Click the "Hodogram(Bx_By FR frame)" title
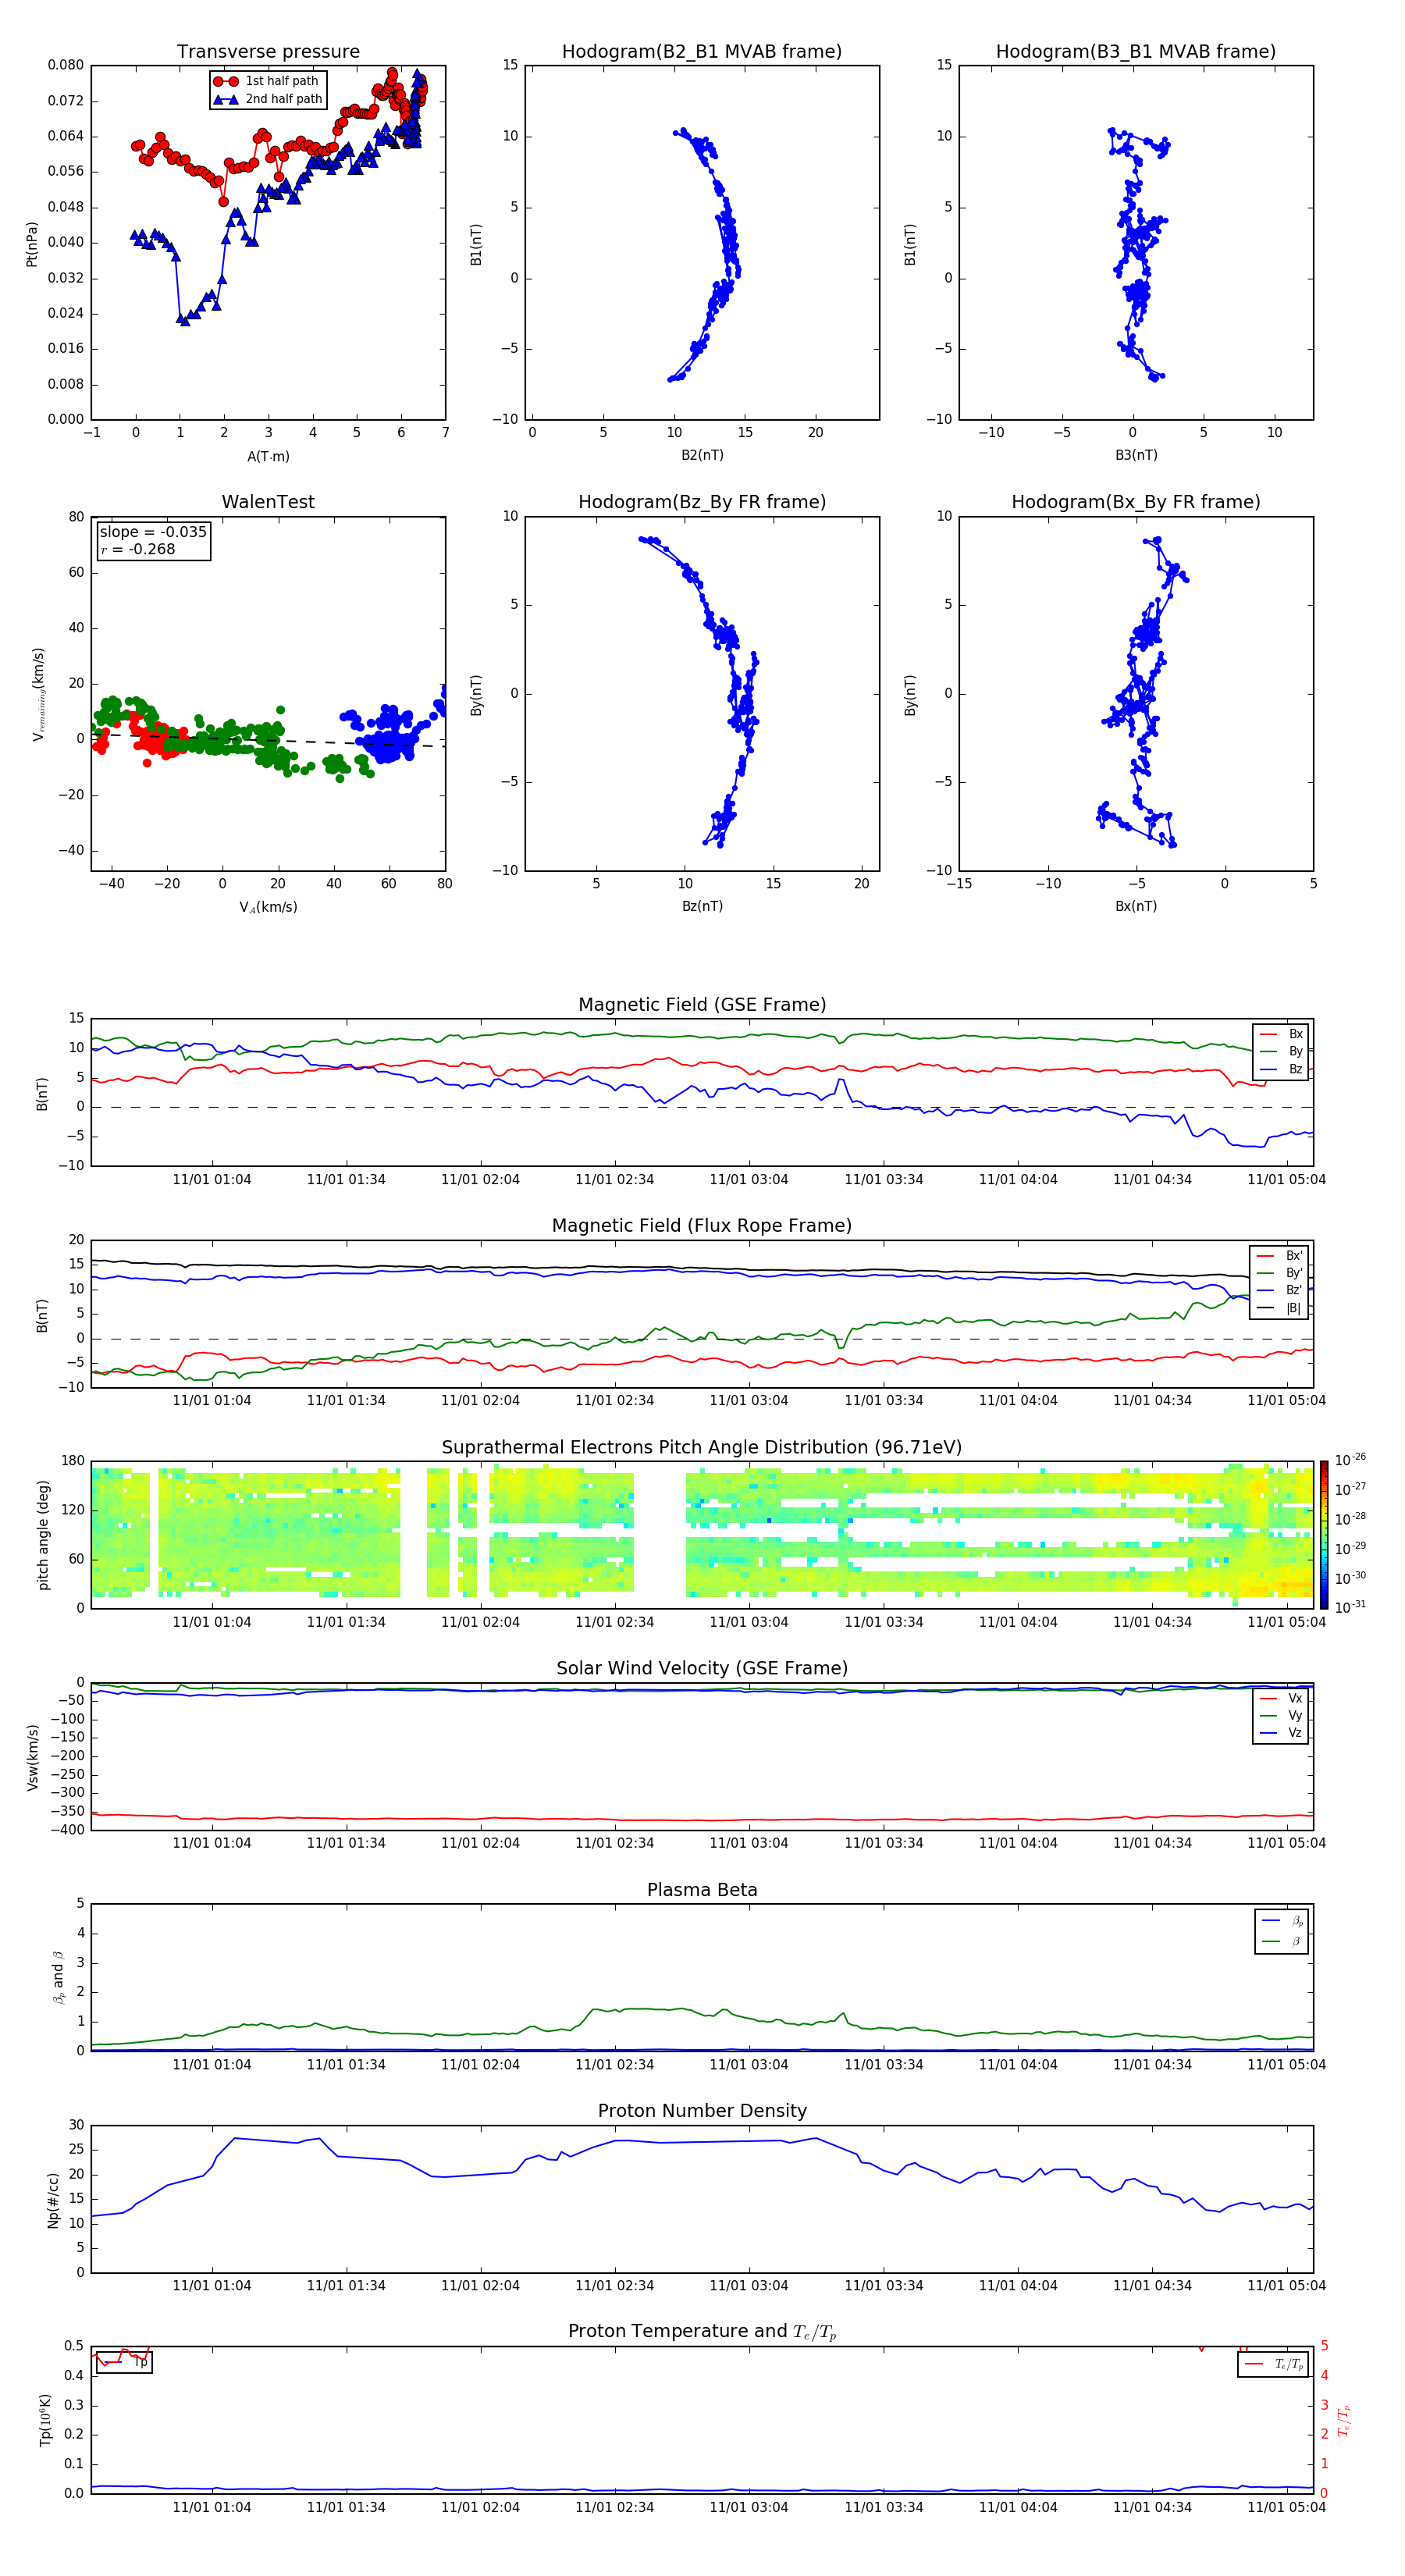The height and width of the screenshot is (2576, 1405). 1136,502
